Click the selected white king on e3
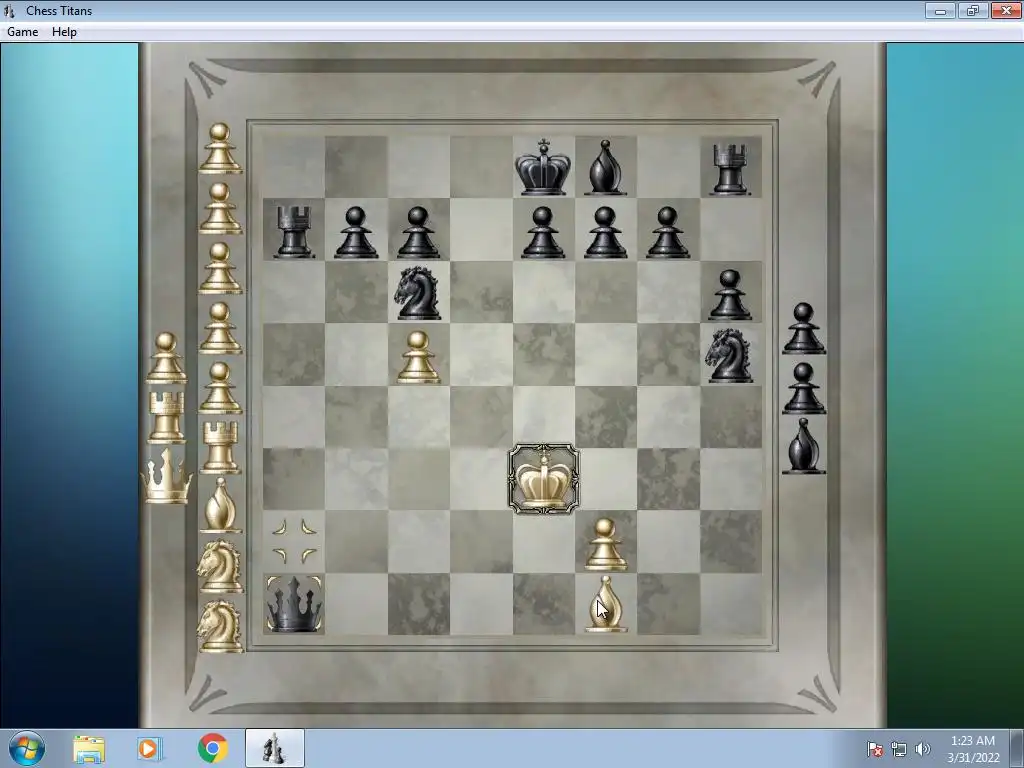 [543, 479]
